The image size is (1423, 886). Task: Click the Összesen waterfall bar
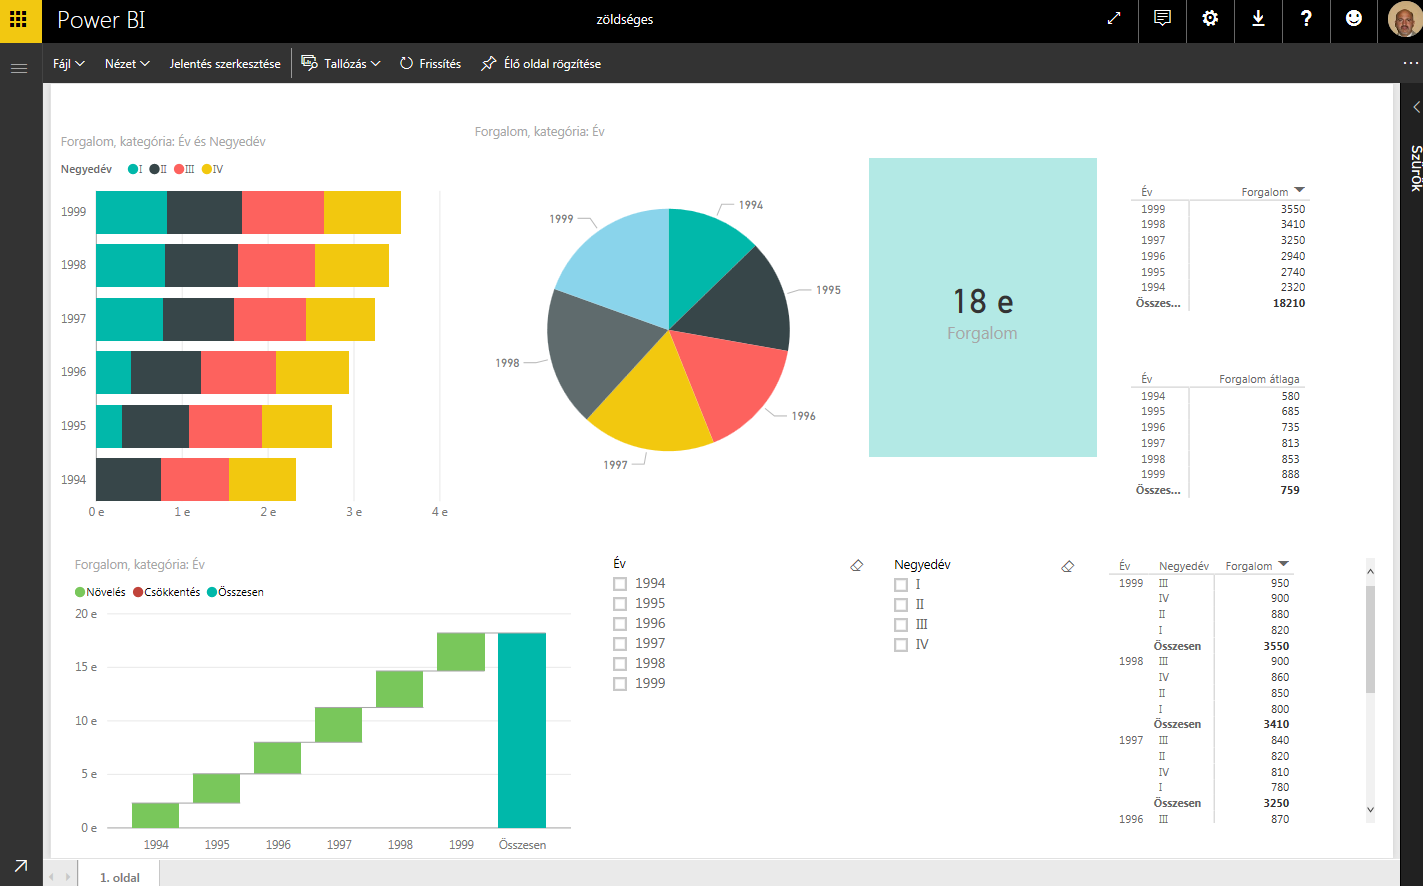coord(522,730)
